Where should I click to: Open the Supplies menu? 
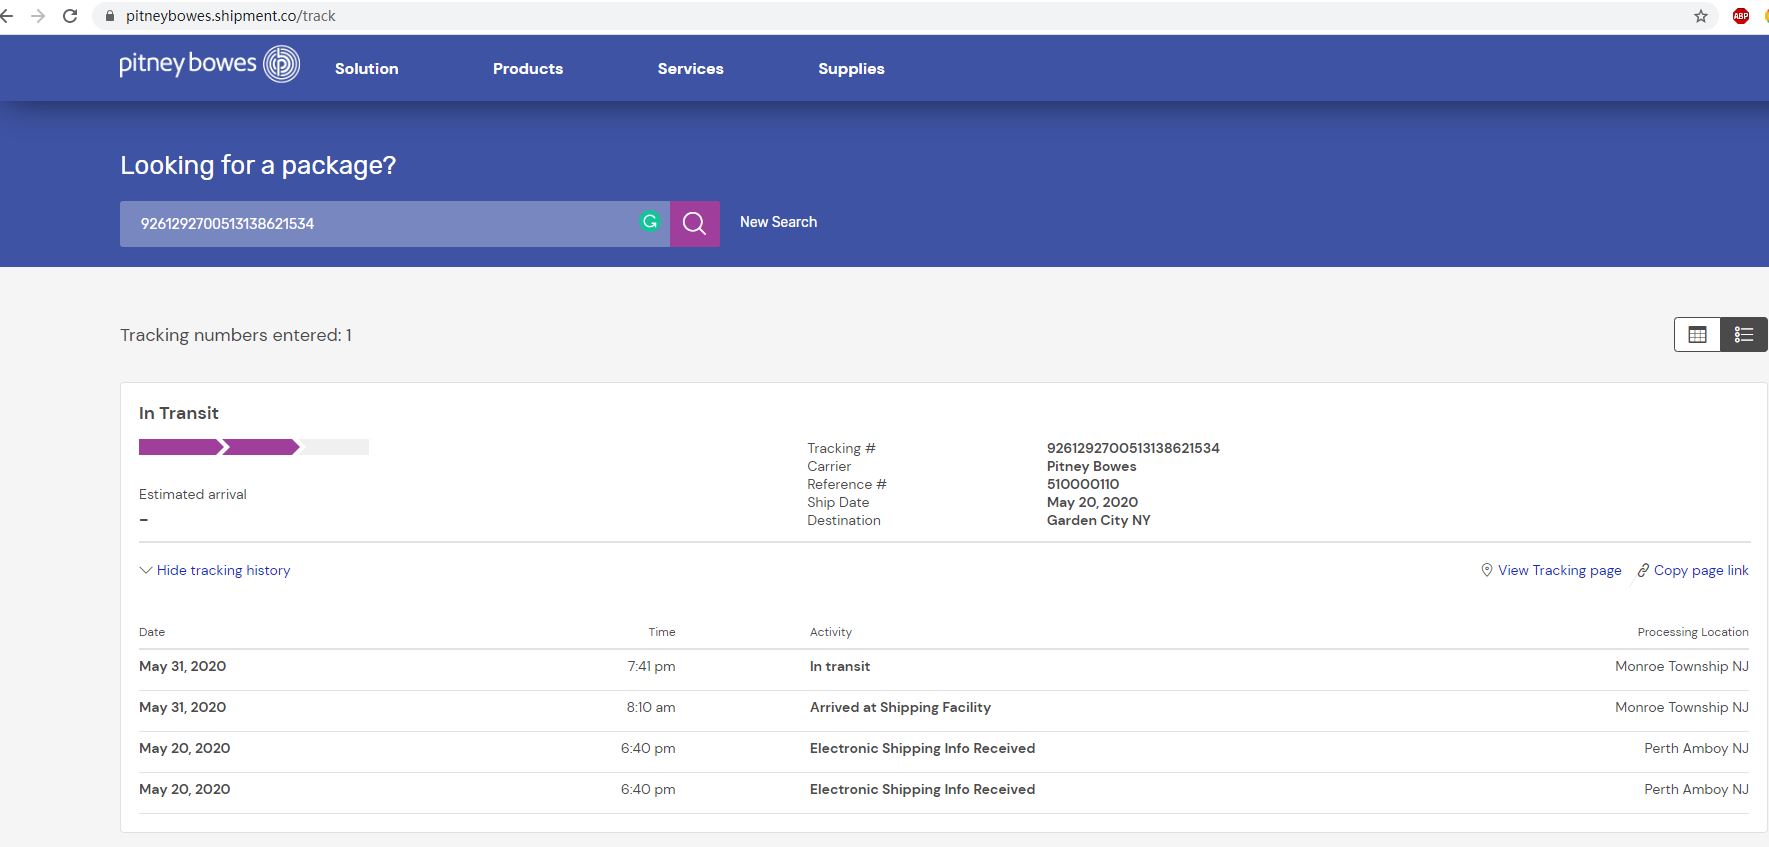click(851, 69)
